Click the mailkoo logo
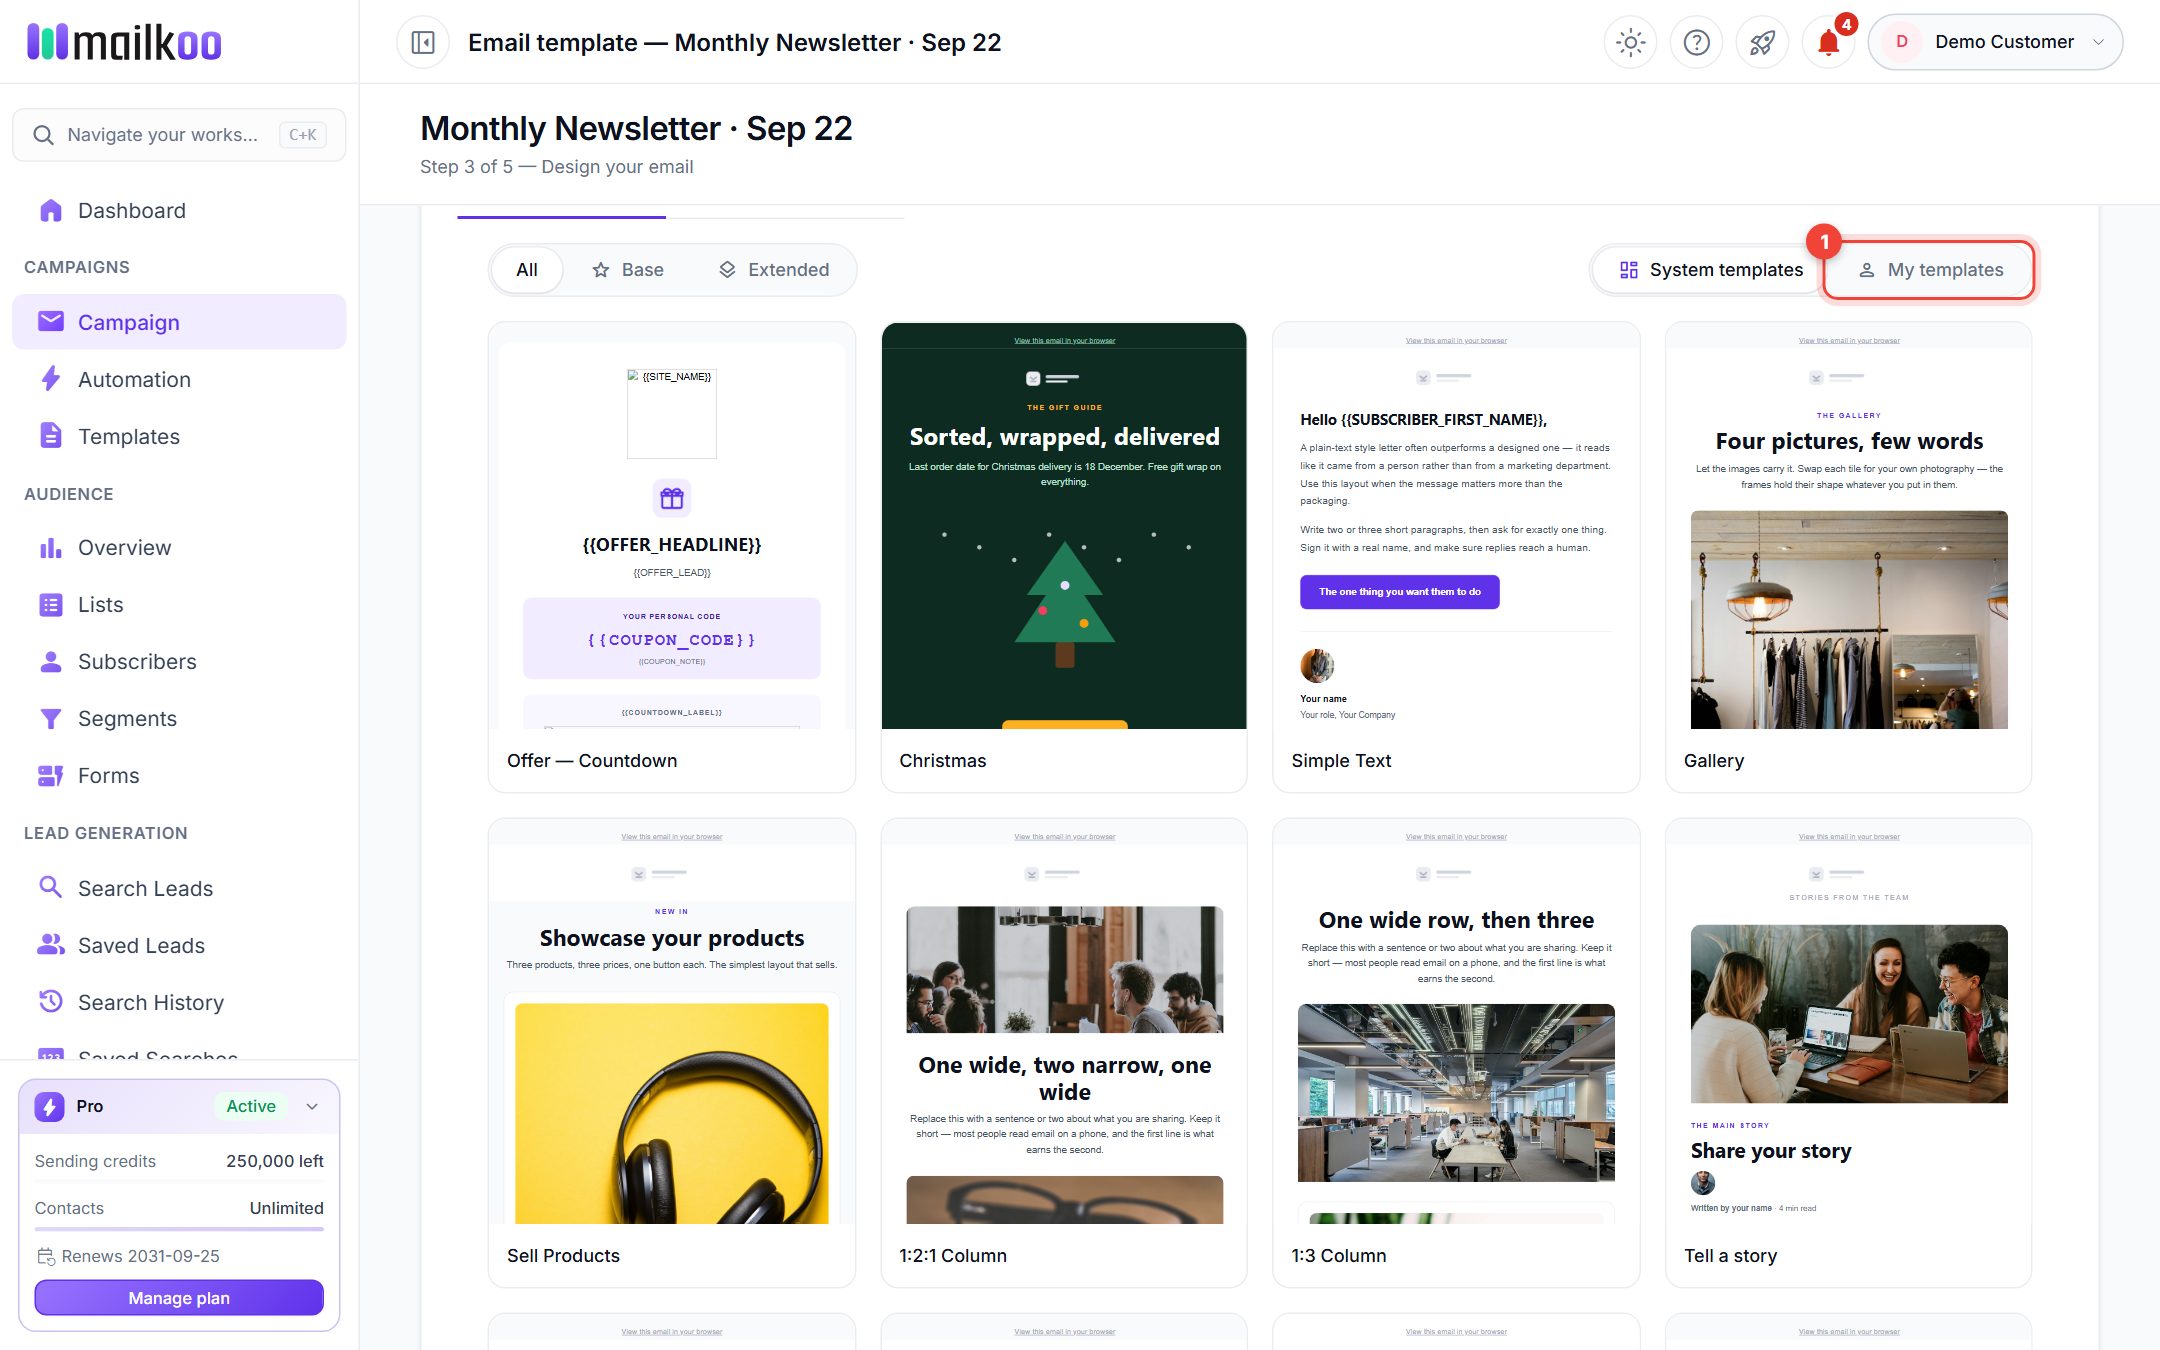The image size is (2160, 1350). tap(124, 42)
